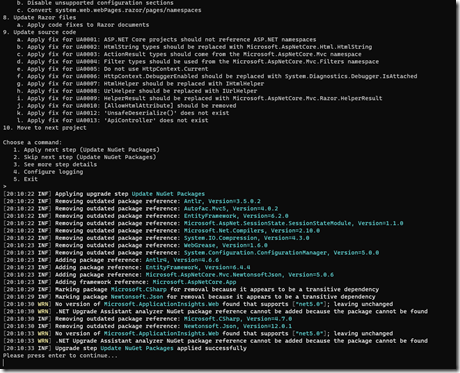The image size is (460, 373).
Task: Click the 'Configure logging' command text
Action: pyautogui.click(x=48, y=172)
